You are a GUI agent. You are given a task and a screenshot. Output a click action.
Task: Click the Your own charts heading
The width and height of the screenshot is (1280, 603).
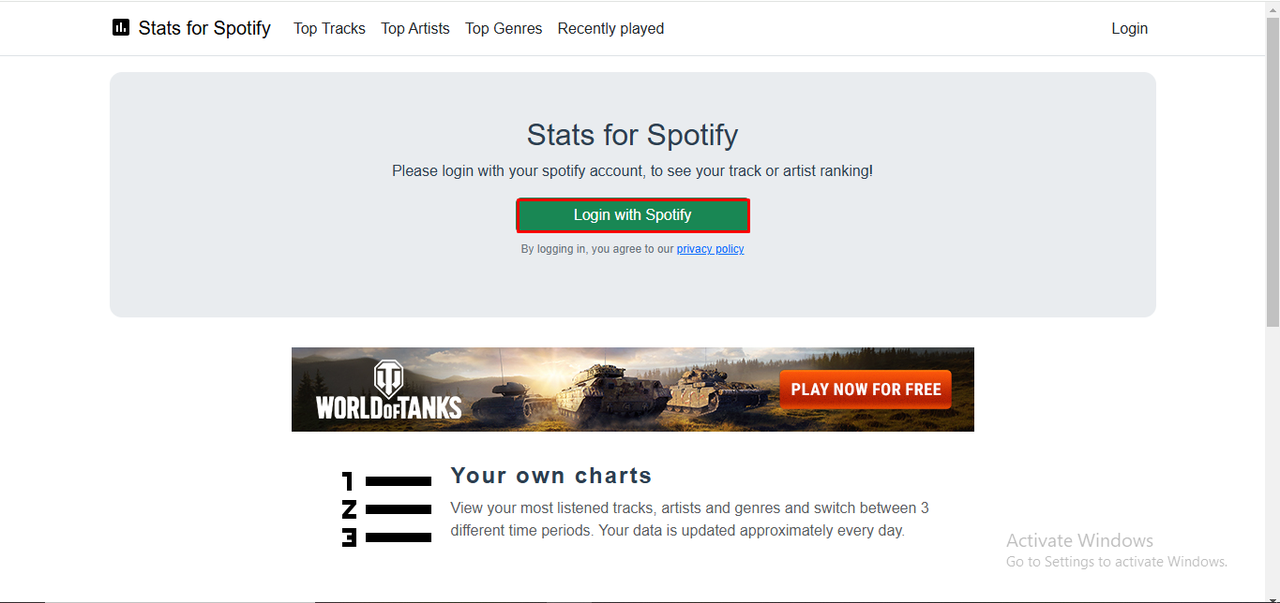pyautogui.click(x=551, y=476)
